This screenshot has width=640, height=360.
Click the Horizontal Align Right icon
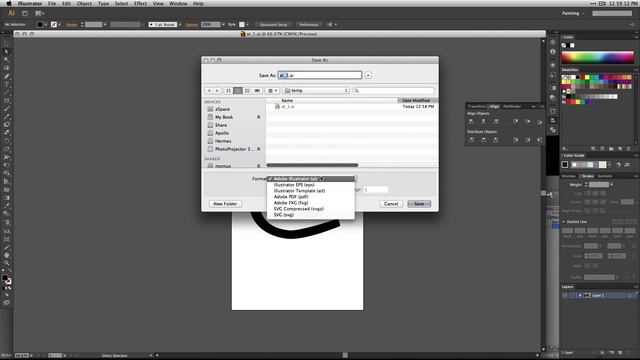(x=496, y=122)
